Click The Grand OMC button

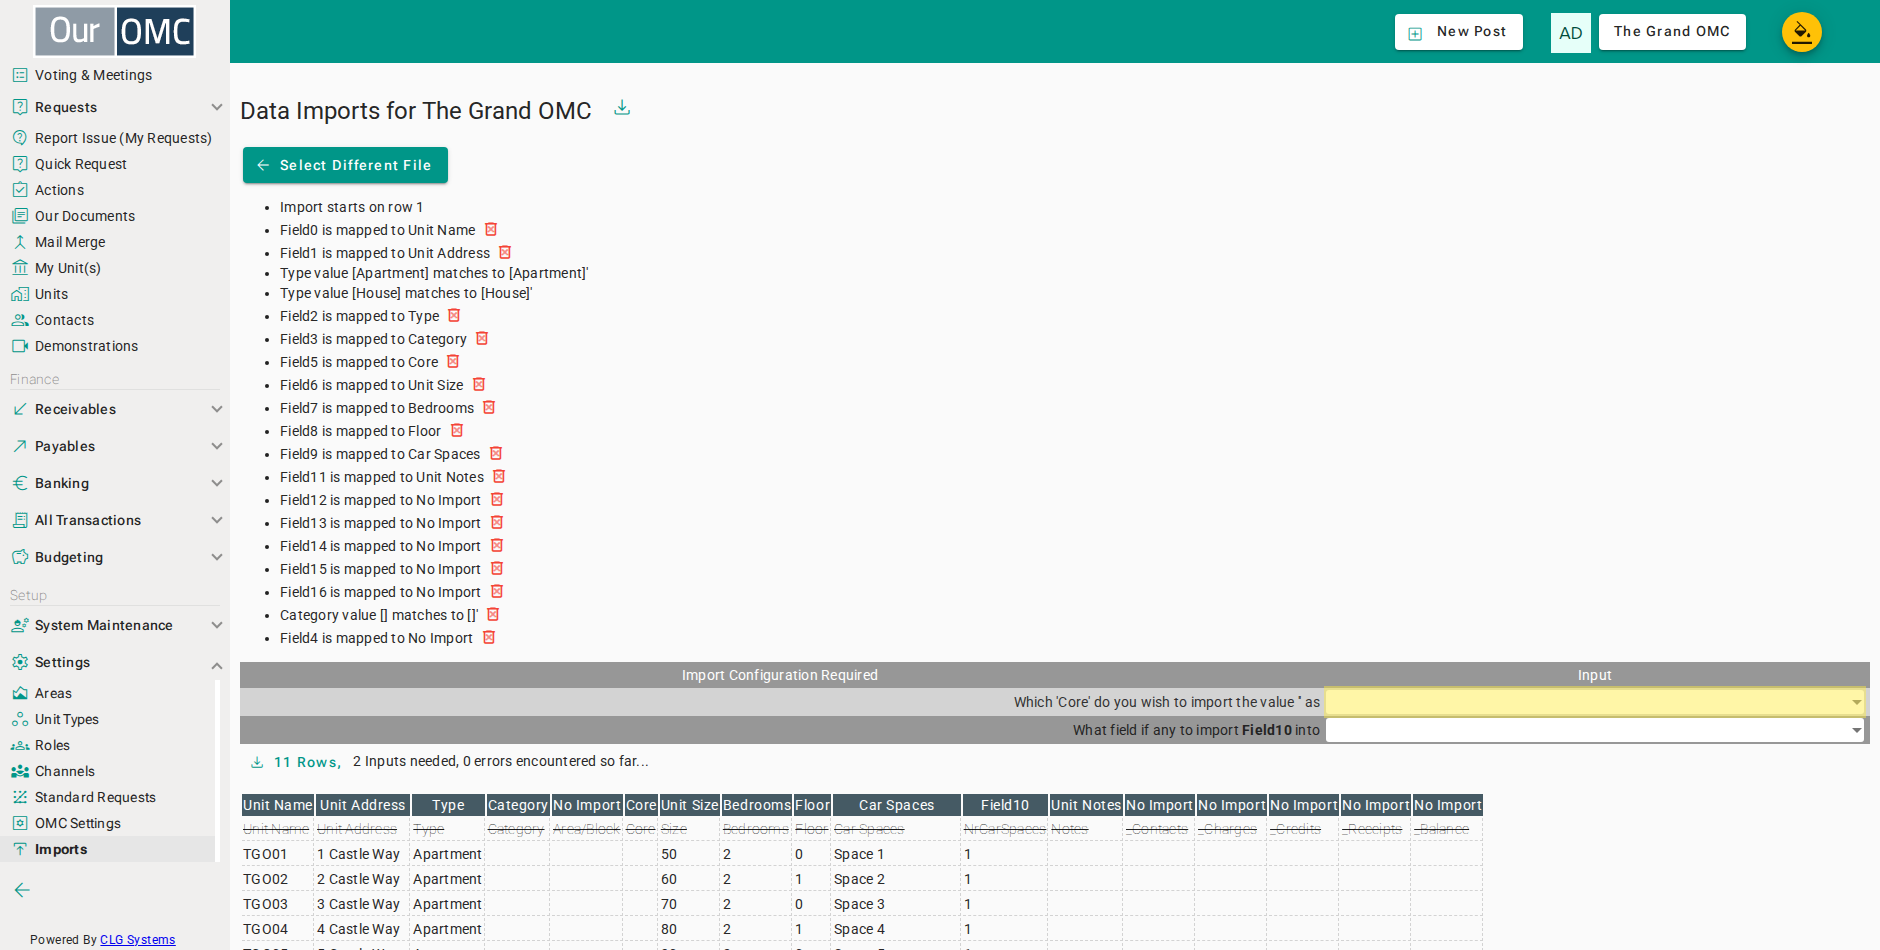tap(1671, 32)
